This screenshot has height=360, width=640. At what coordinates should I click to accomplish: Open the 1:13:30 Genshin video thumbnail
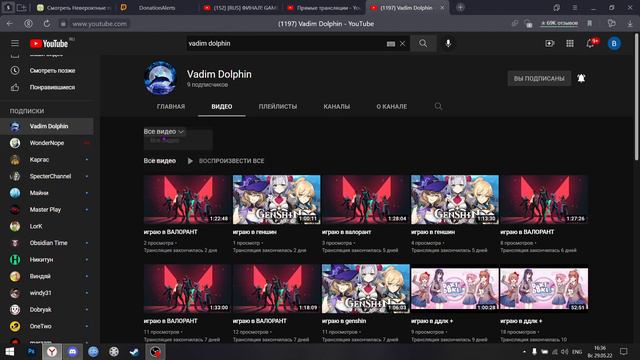tap(455, 200)
